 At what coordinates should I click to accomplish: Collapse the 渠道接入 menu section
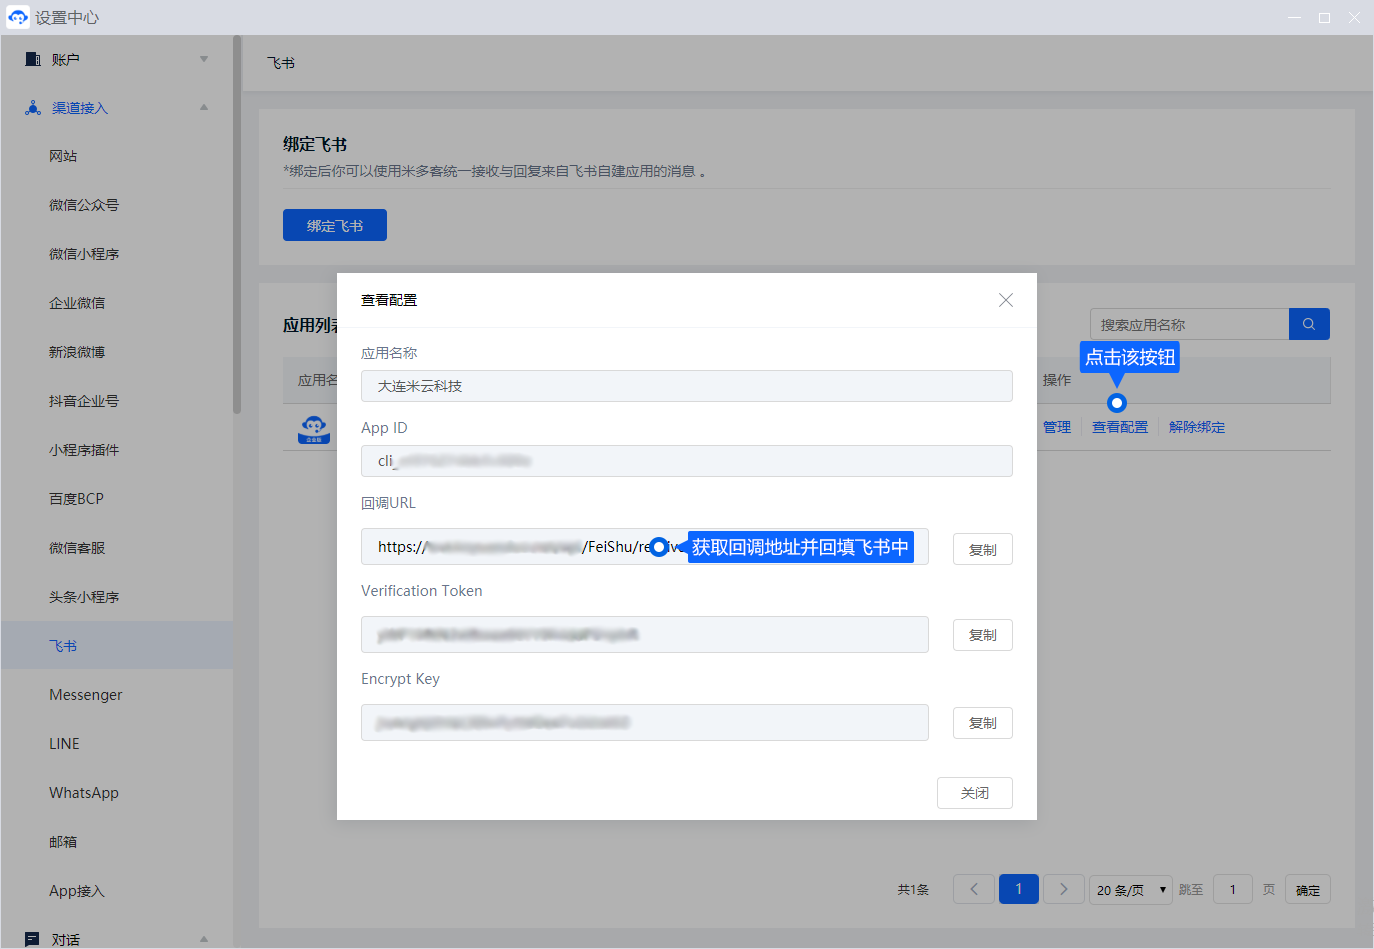(x=204, y=108)
